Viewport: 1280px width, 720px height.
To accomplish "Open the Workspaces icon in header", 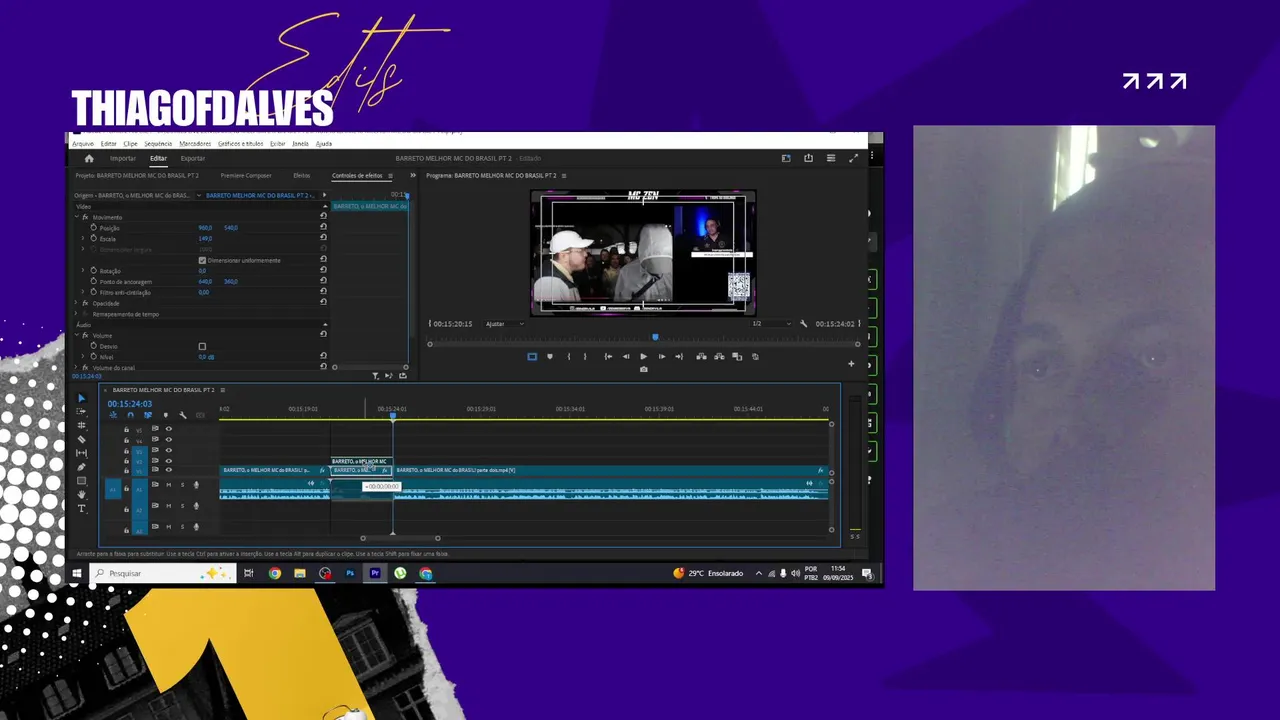I will coord(786,158).
